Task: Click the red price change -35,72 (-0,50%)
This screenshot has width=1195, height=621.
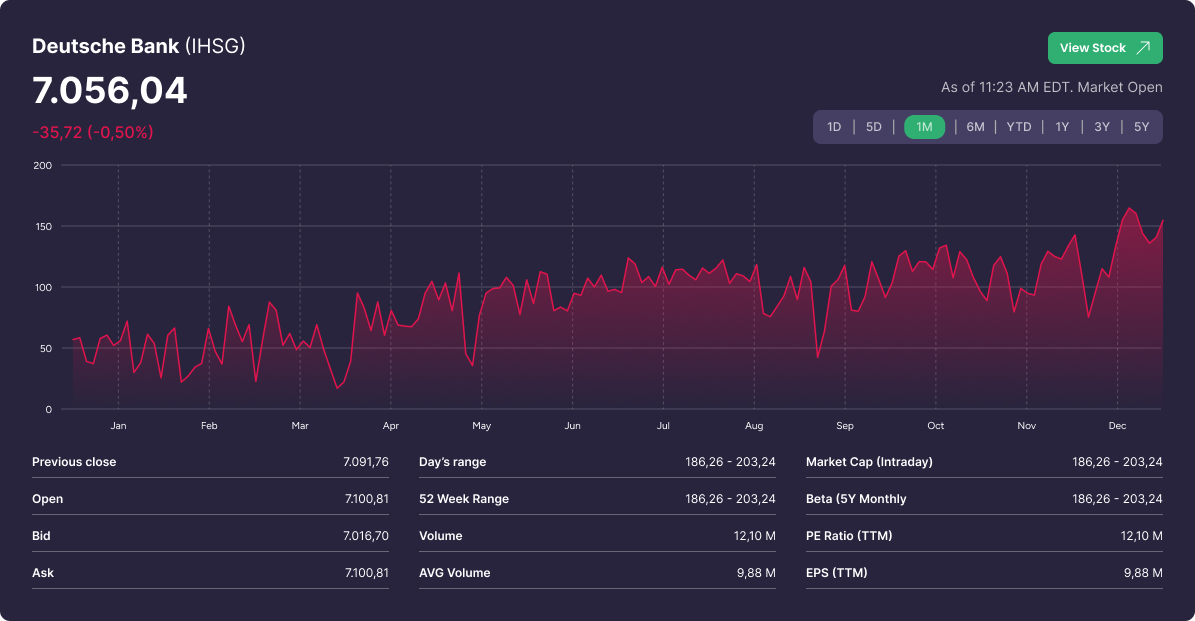Action: (x=93, y=132)
